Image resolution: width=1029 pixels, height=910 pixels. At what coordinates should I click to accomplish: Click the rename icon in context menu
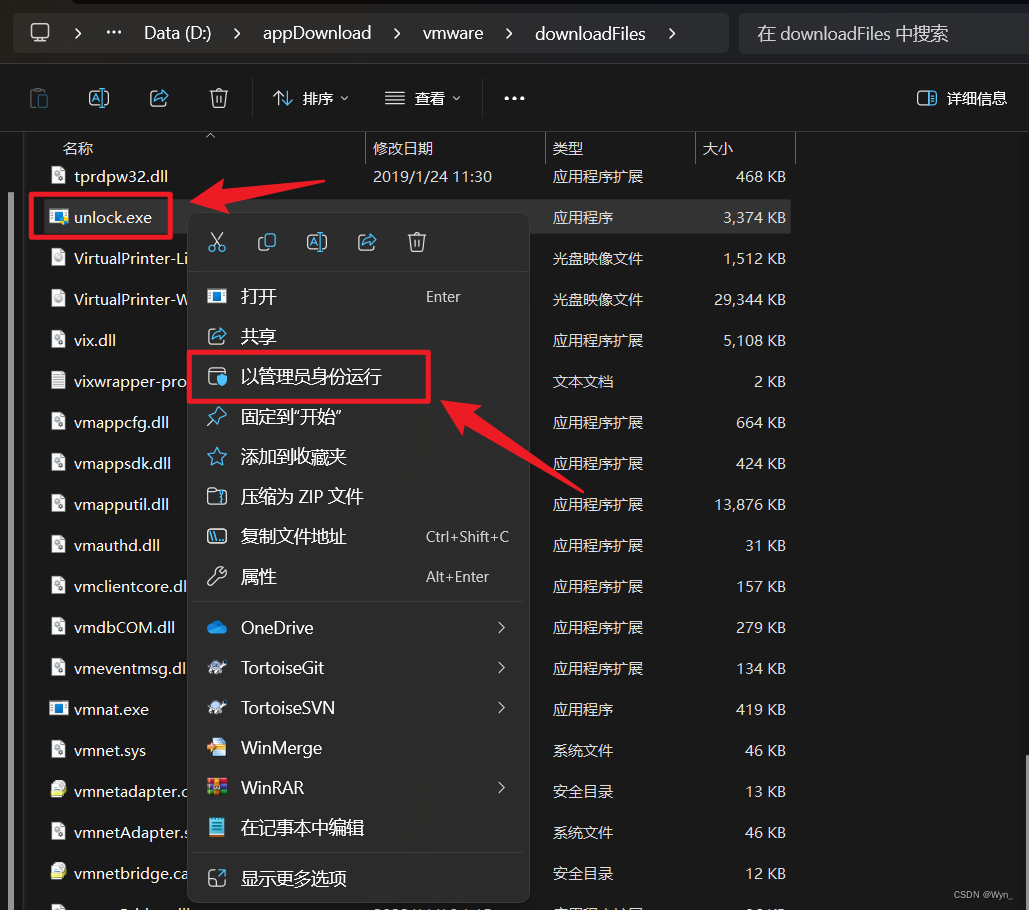coord(317,242)
